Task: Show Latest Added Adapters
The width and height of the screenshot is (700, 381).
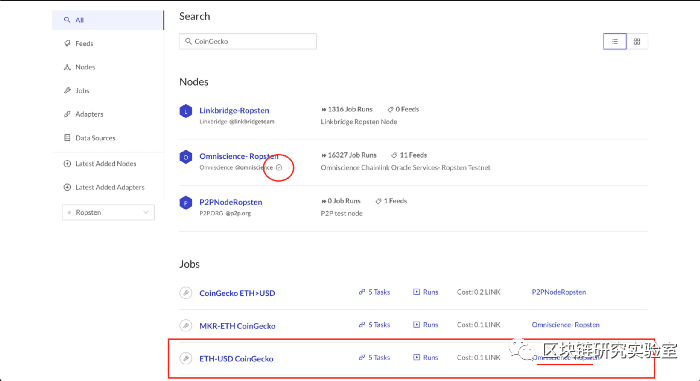Action: pos(109,188)
